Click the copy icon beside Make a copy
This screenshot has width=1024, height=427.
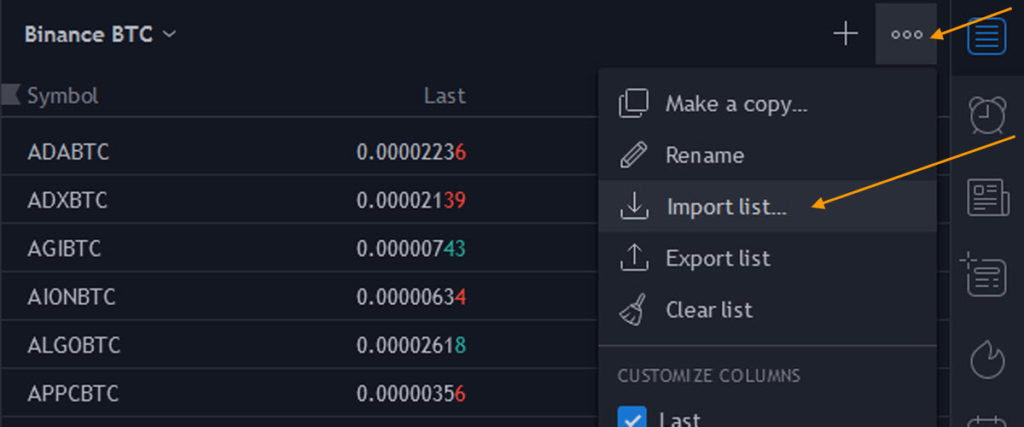[x=633, y=103]
